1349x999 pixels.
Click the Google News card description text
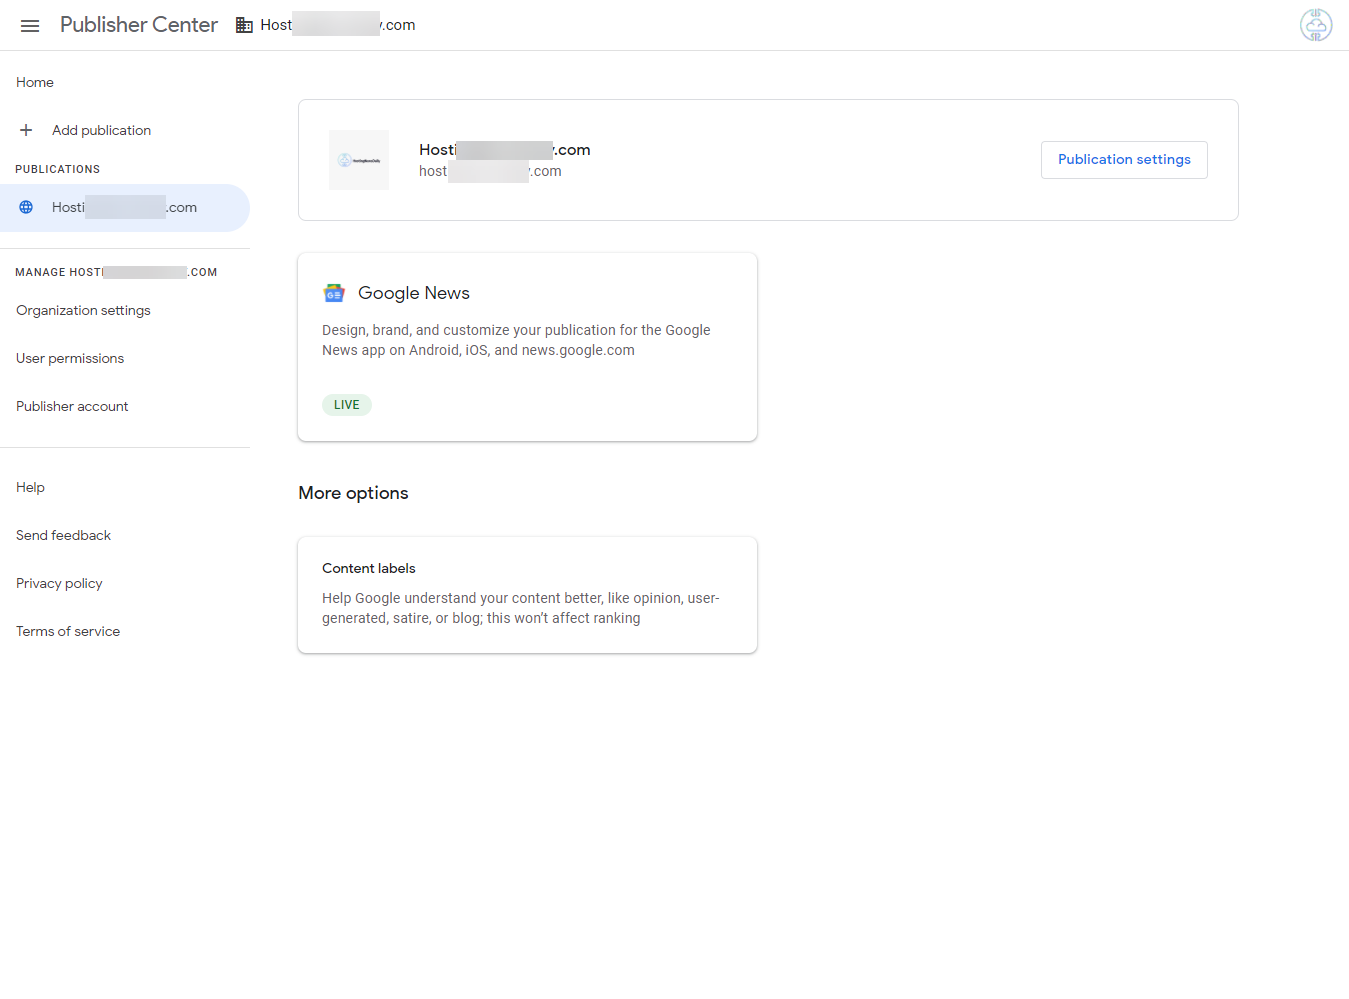516,340
